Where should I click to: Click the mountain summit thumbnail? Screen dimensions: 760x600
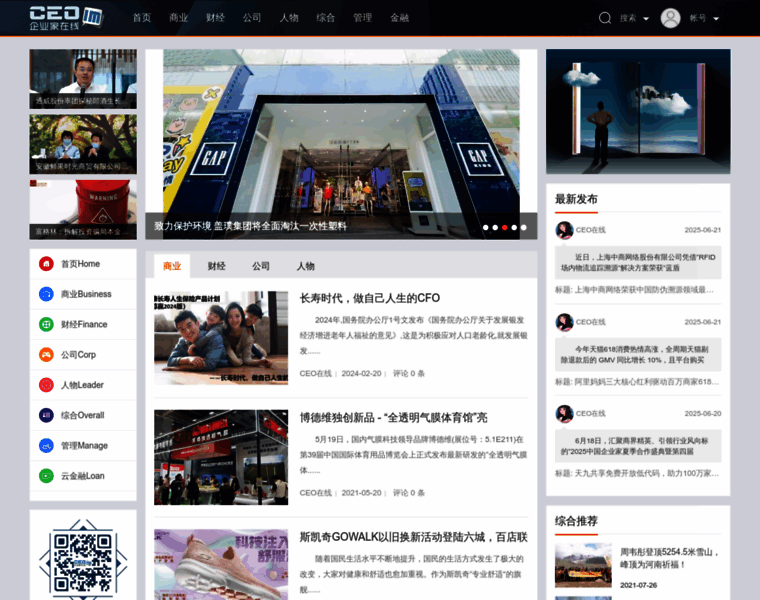(x=583, y=565)
